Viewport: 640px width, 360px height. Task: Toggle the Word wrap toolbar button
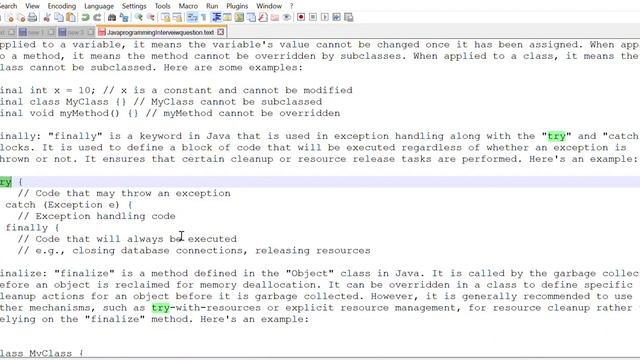coord(192,18)
